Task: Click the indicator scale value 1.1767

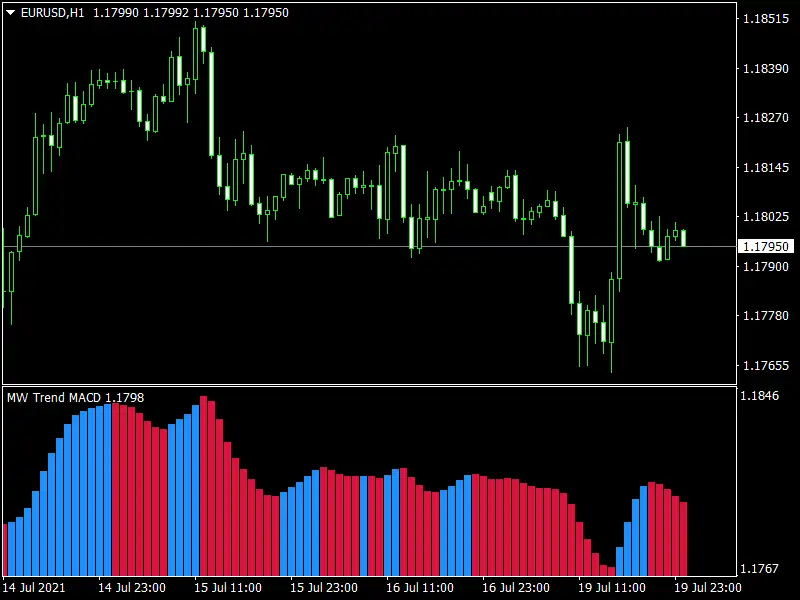Action: (759, 568)
